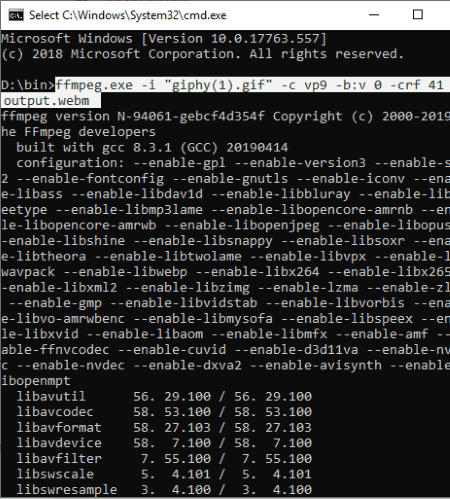Click the '--enable-lzma' flag

coord(308,288)
